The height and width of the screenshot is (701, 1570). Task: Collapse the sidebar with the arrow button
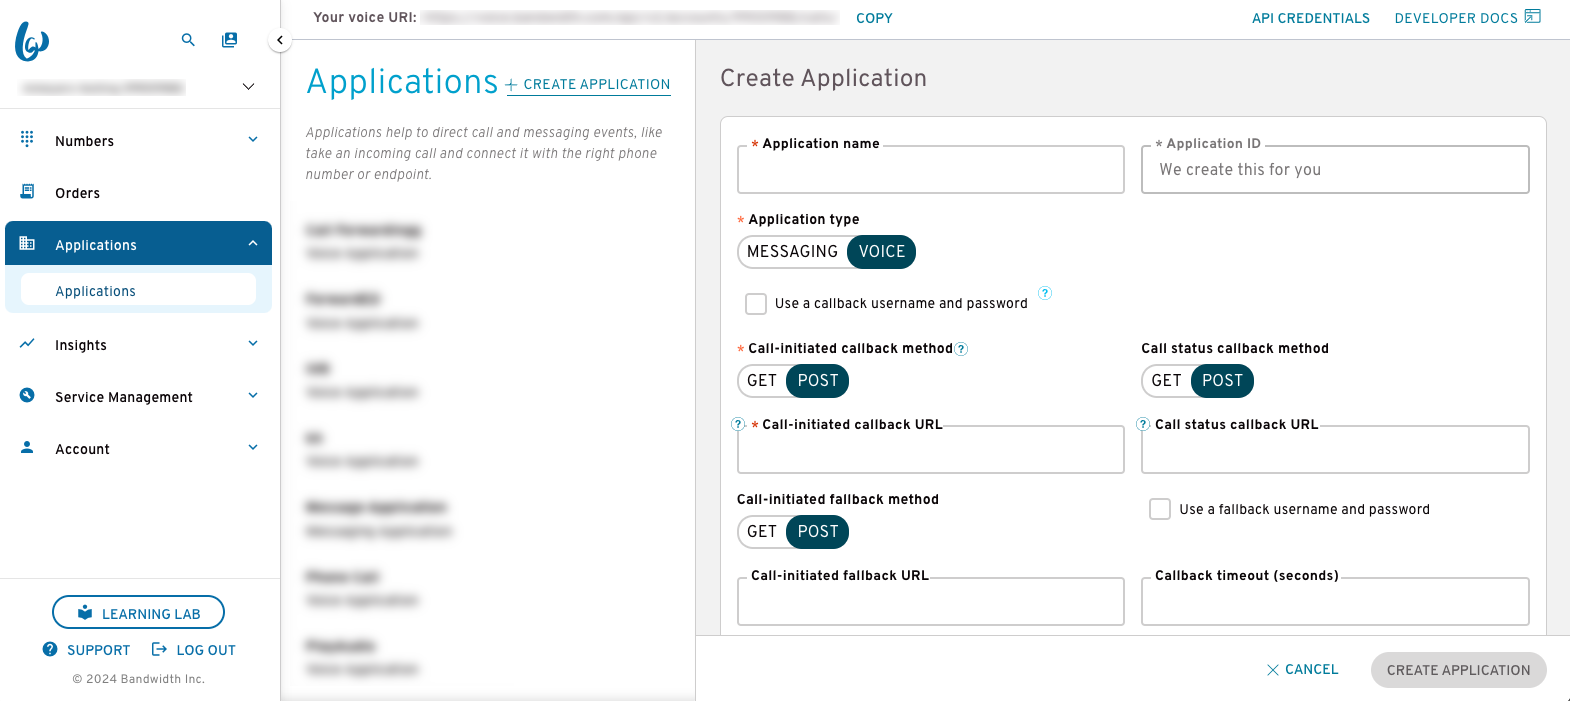coord(280,40)
